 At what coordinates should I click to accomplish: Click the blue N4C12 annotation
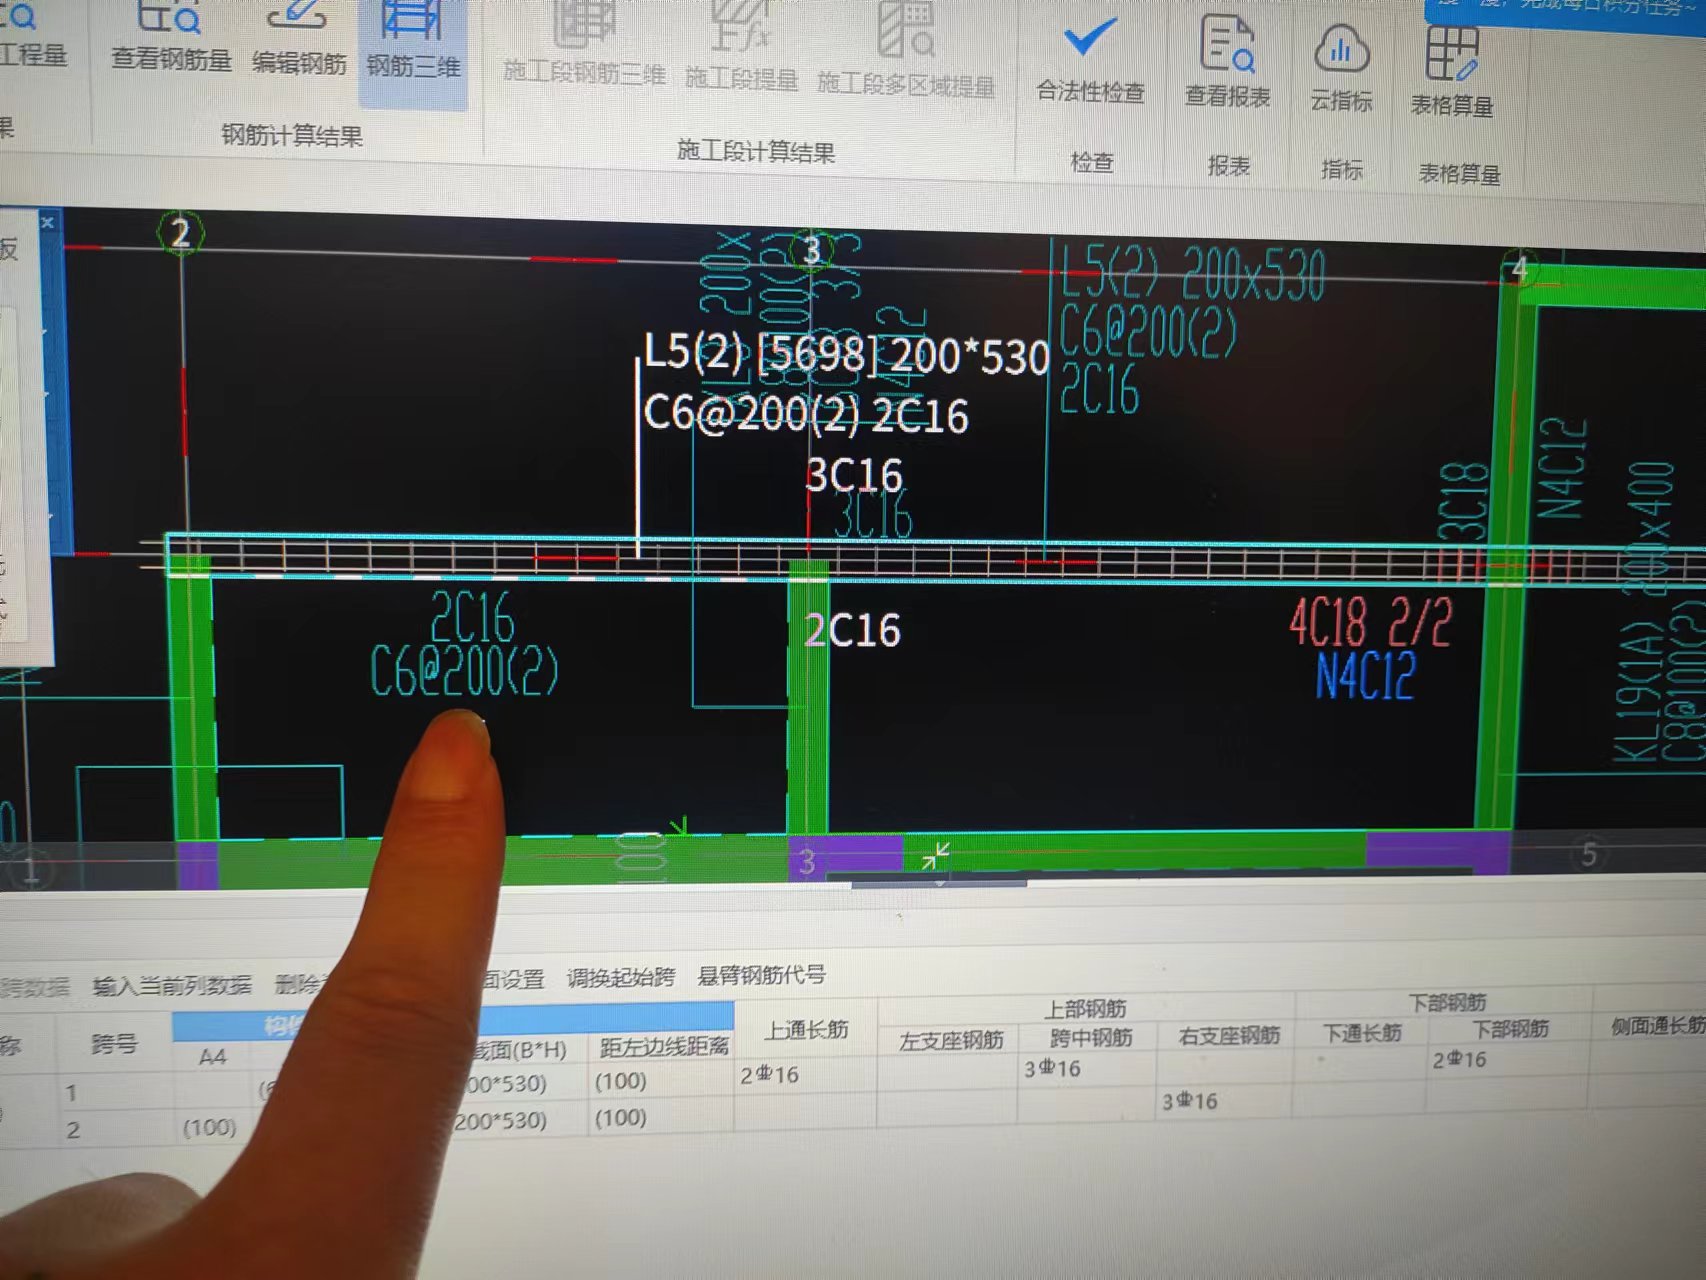pyautogui.click(x=1365, y=676)
